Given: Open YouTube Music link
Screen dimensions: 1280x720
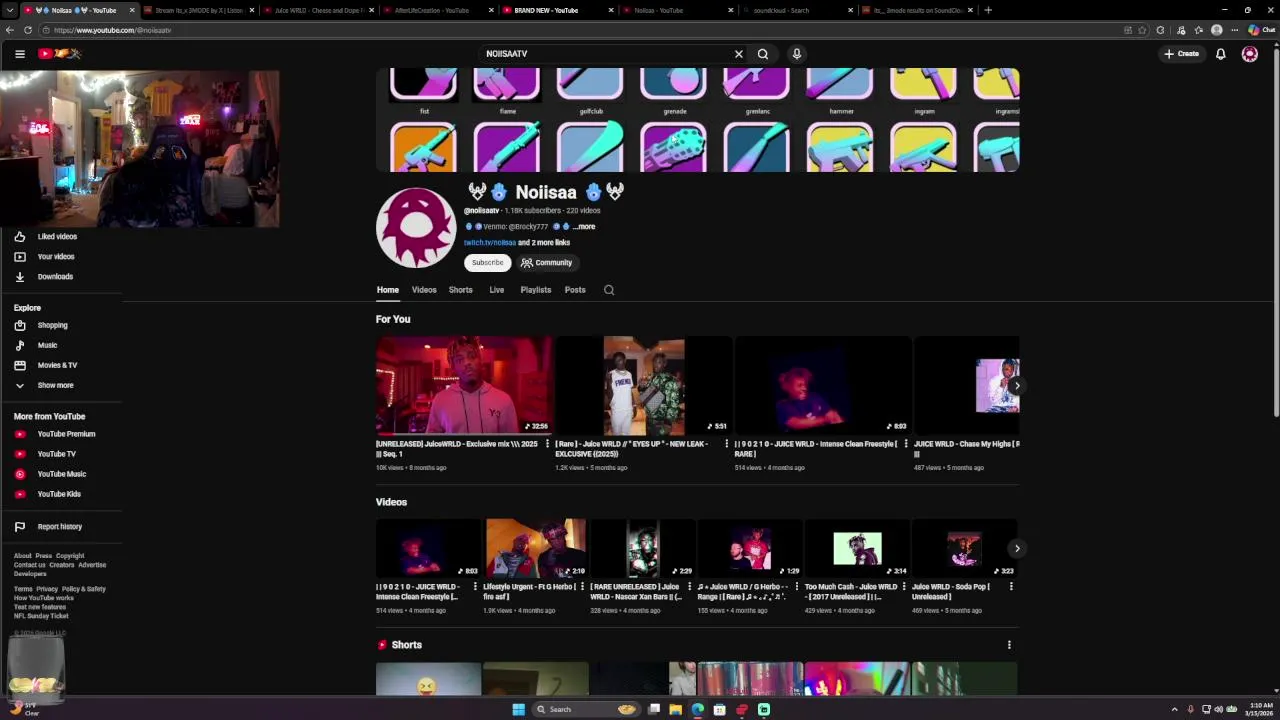Looking at the screenshot, I should point(61,474).
